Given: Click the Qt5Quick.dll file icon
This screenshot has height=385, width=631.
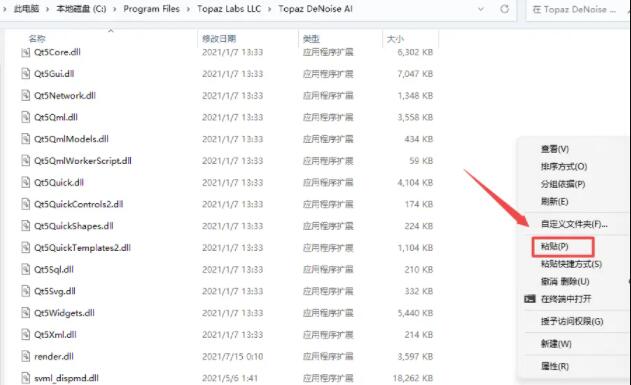Looking at the screenshot, I should (x=25, y=183).
